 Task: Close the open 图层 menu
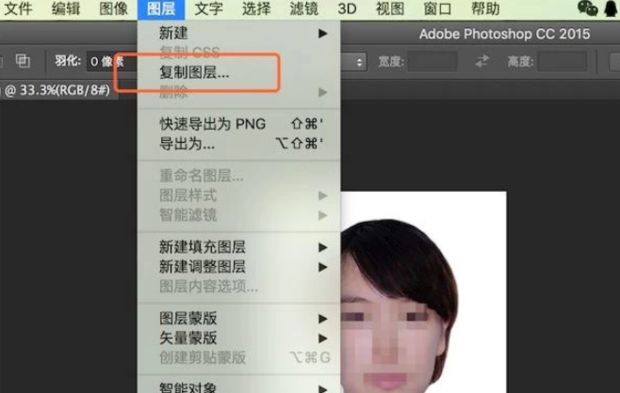pyautogui.click(x=161, y=9)
